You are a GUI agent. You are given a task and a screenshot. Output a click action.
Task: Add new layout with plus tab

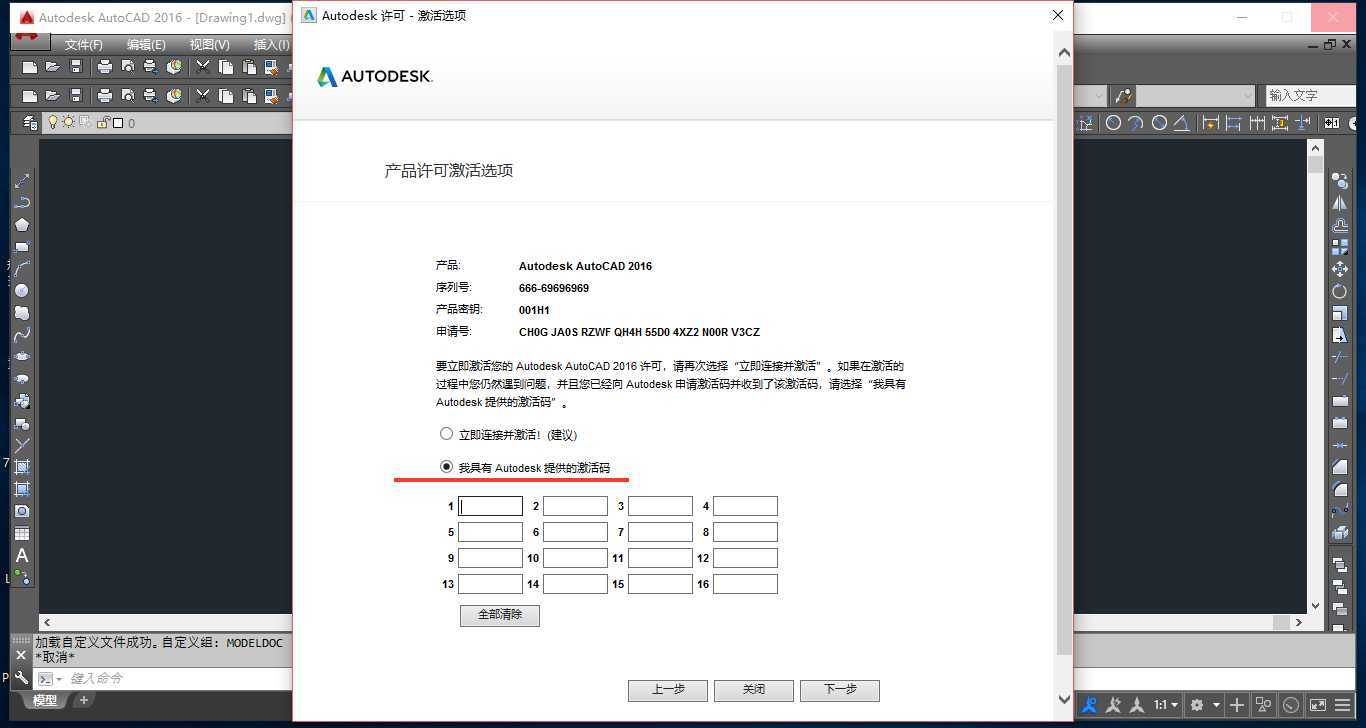[x=84, y=700]
